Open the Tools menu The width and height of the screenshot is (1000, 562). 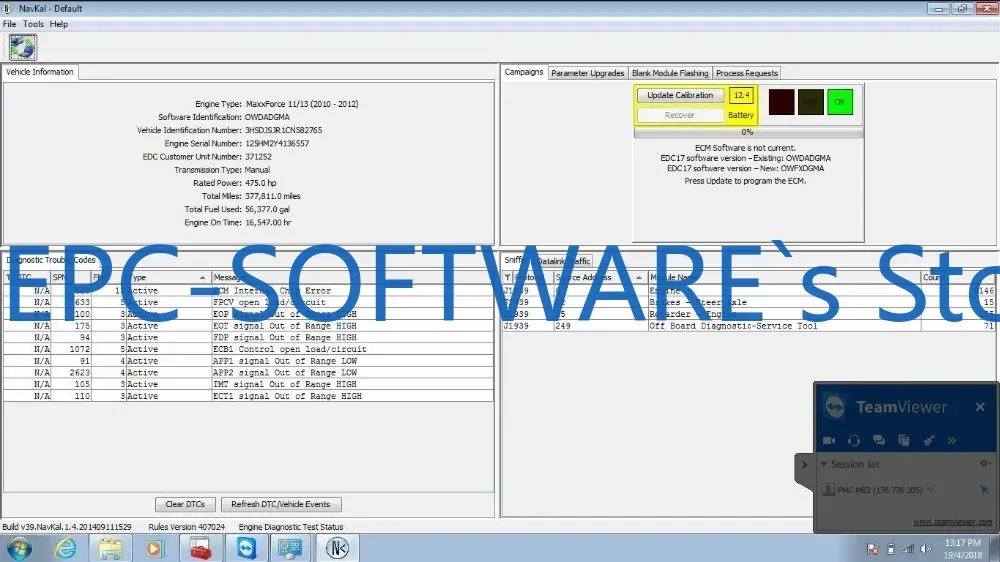(33, 24)
